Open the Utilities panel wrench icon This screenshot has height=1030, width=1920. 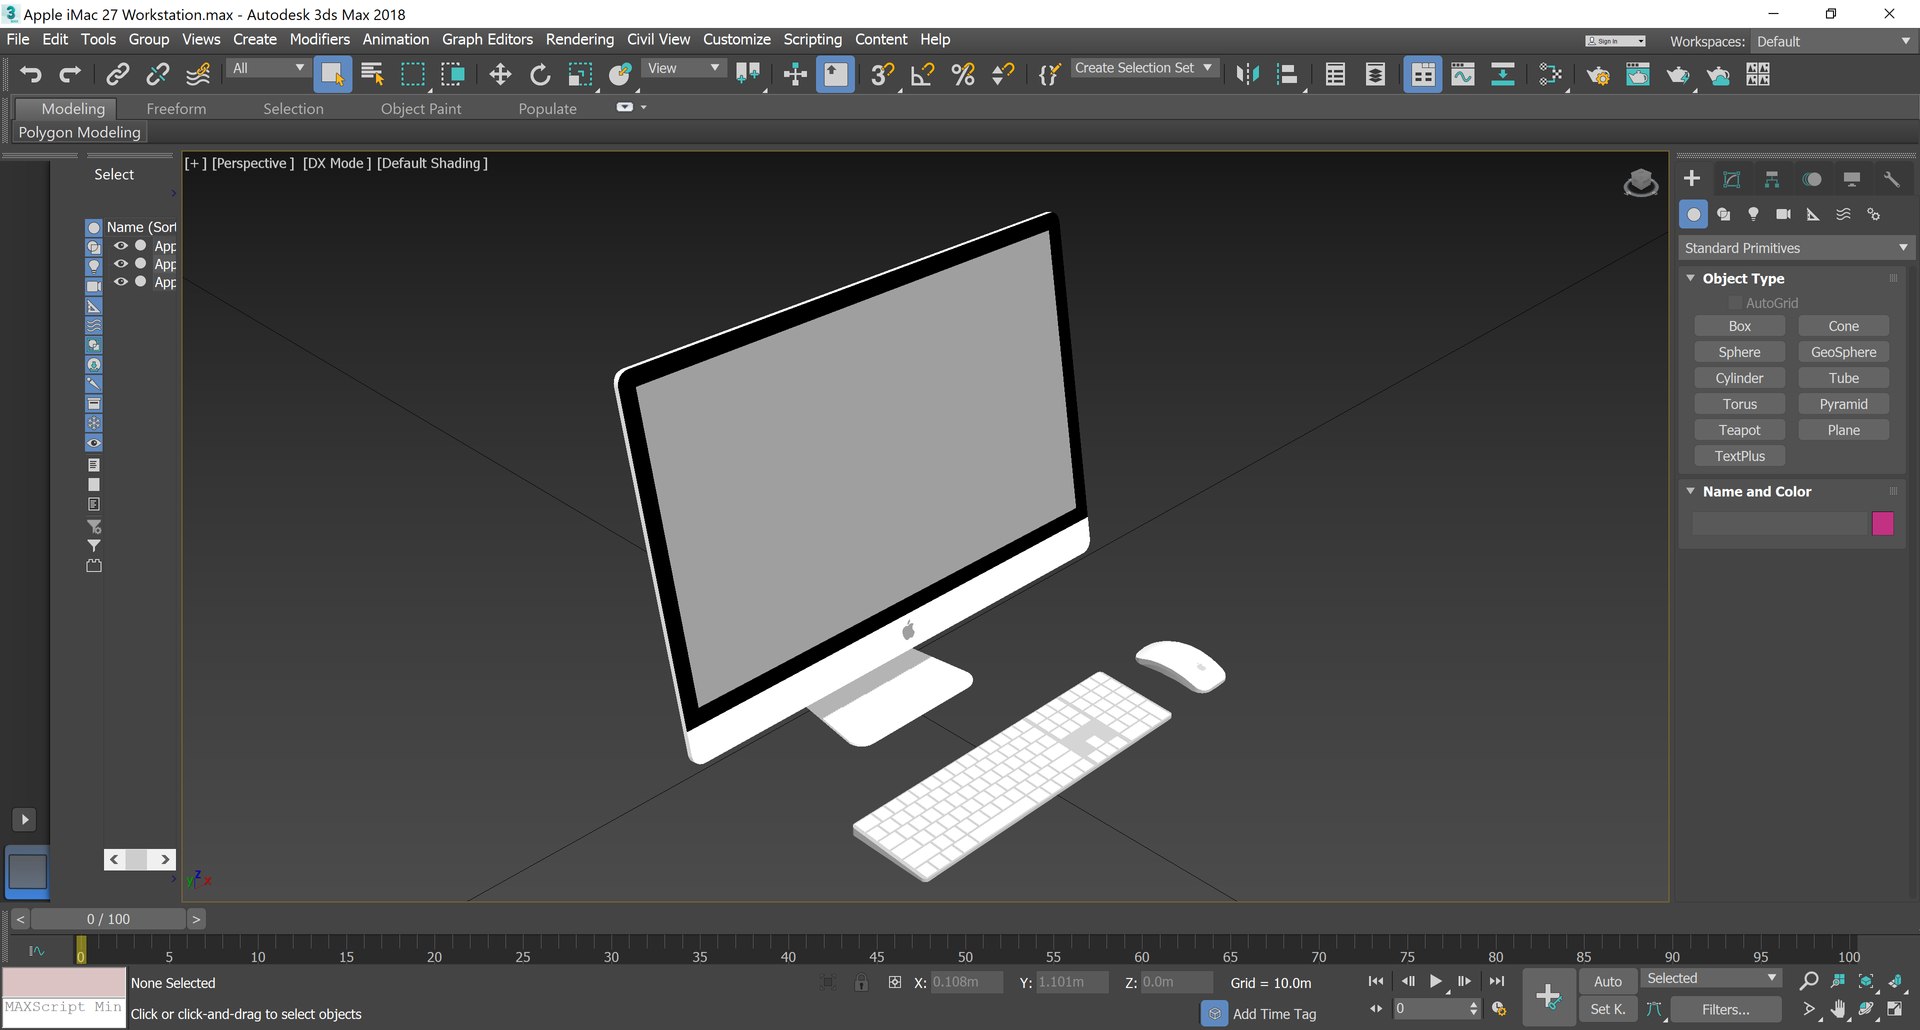coord(1891,179)
